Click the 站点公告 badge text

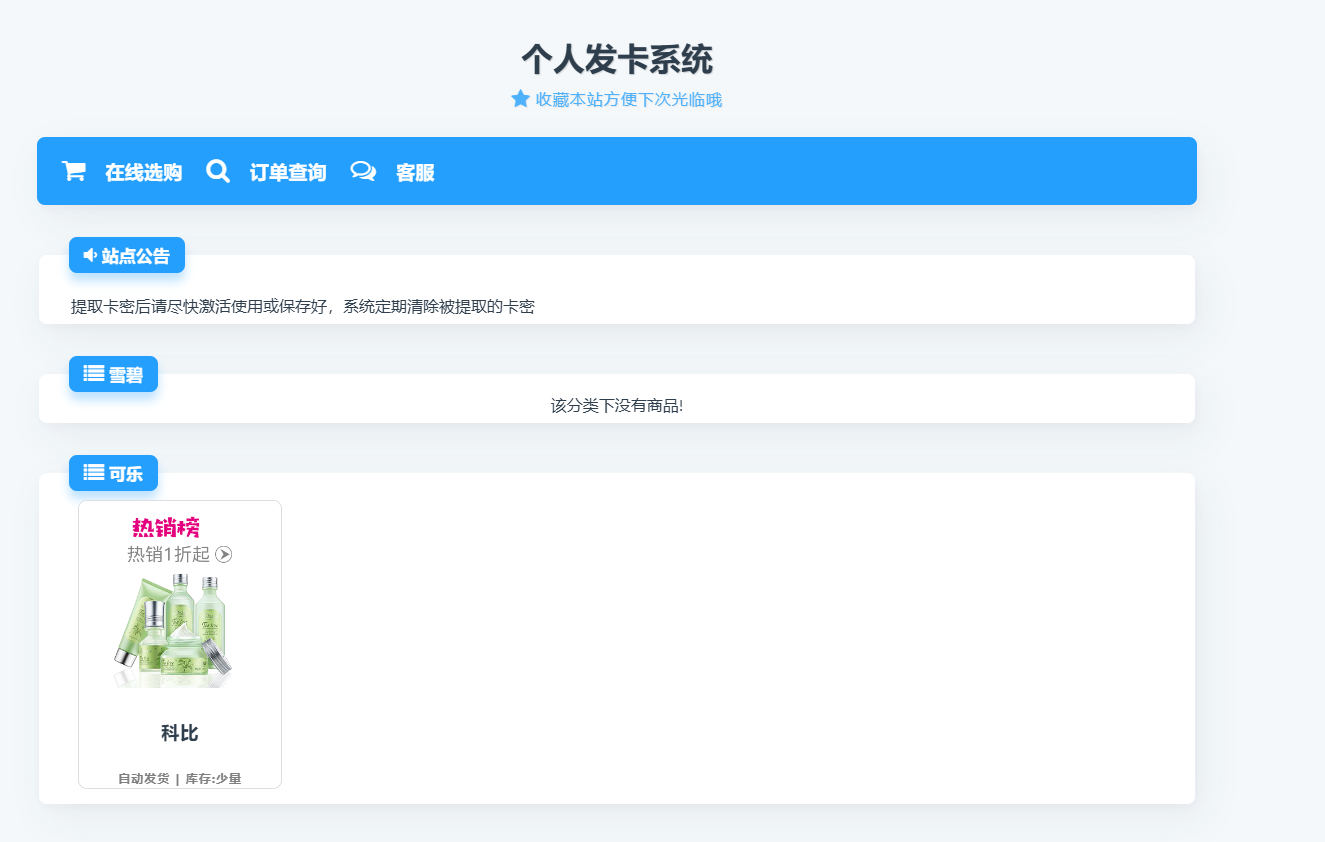(x=136, y=256)
